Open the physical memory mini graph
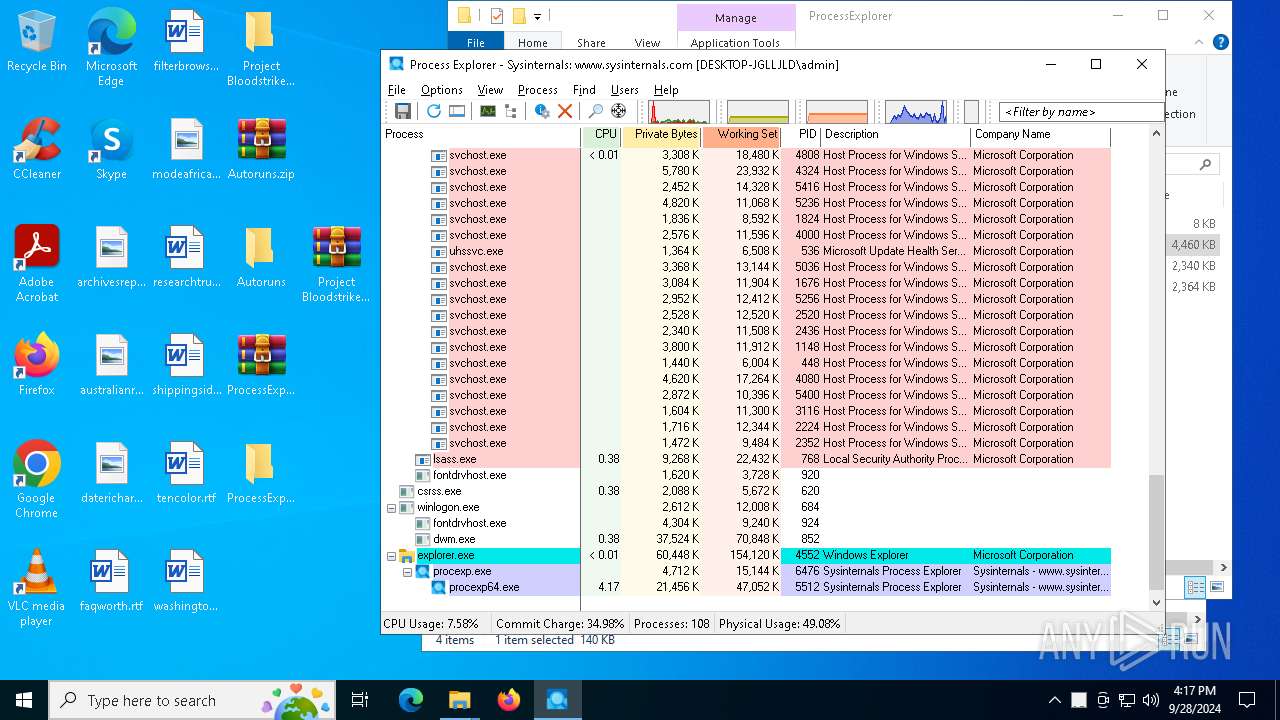This screenshot has width=1280, height=720. tap(837, 111)
